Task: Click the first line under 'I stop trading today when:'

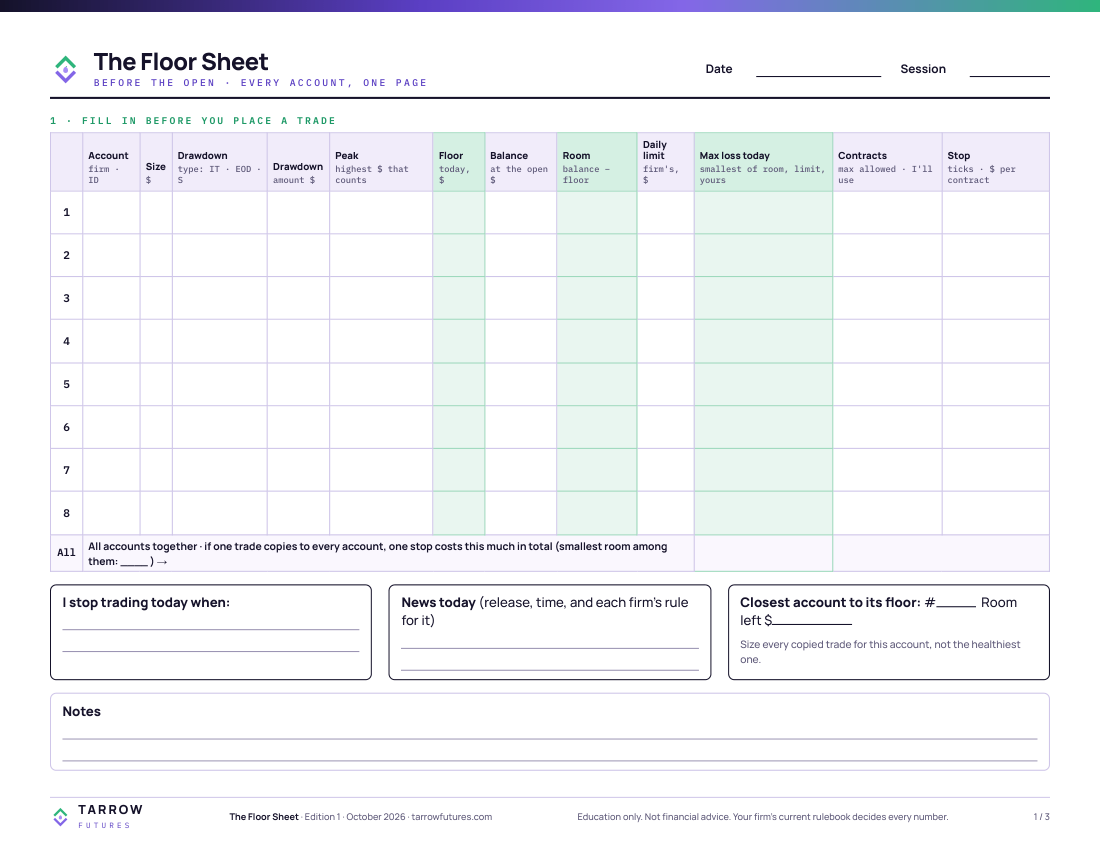Action: coord(210,629)
